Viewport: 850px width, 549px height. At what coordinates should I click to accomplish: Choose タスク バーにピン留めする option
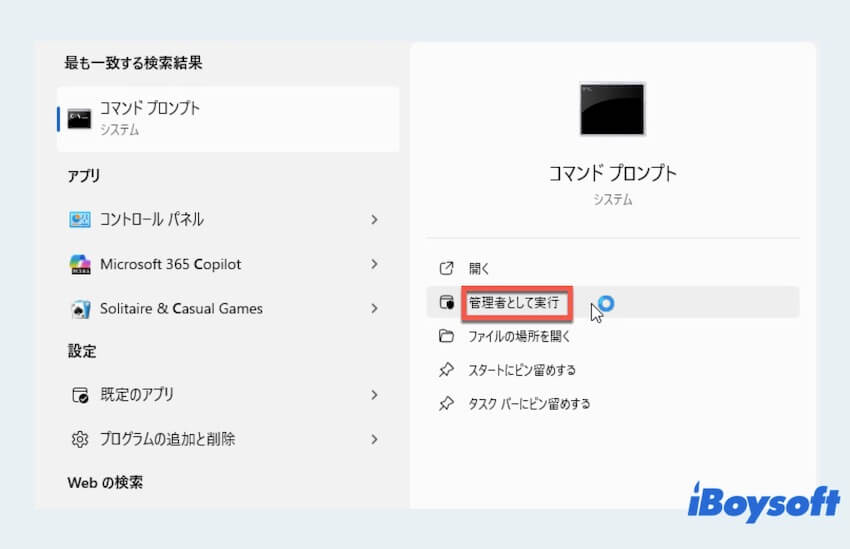pos(529,404)
